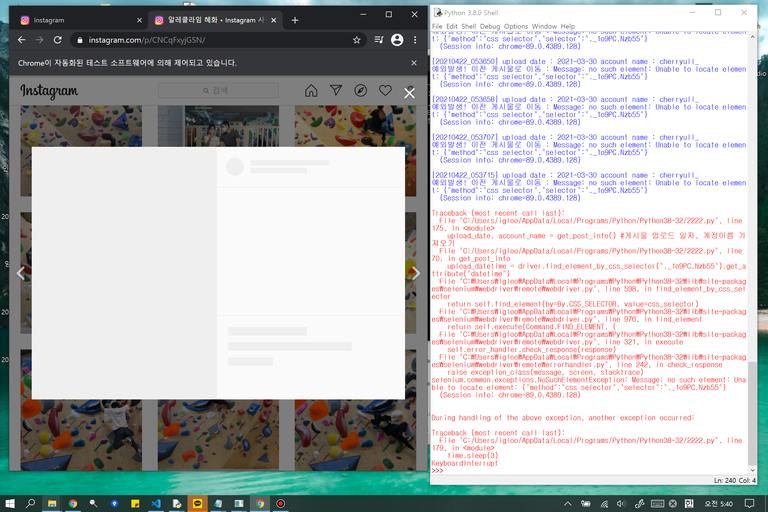
Task: Open Debug menu in Python Shell
Action: (x=490, y=26)
